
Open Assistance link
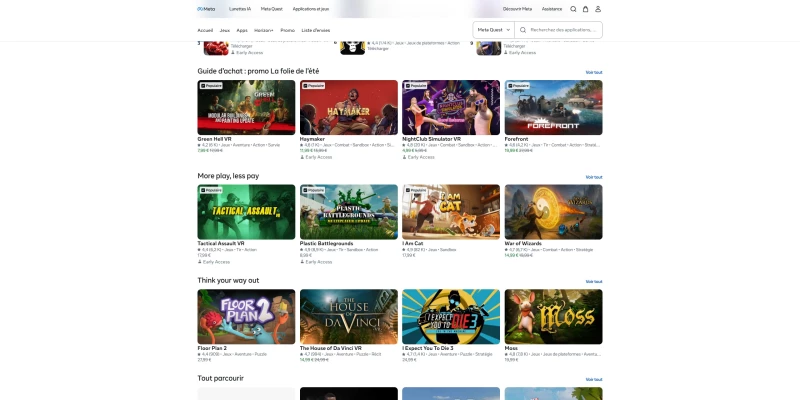coord(552,9)
